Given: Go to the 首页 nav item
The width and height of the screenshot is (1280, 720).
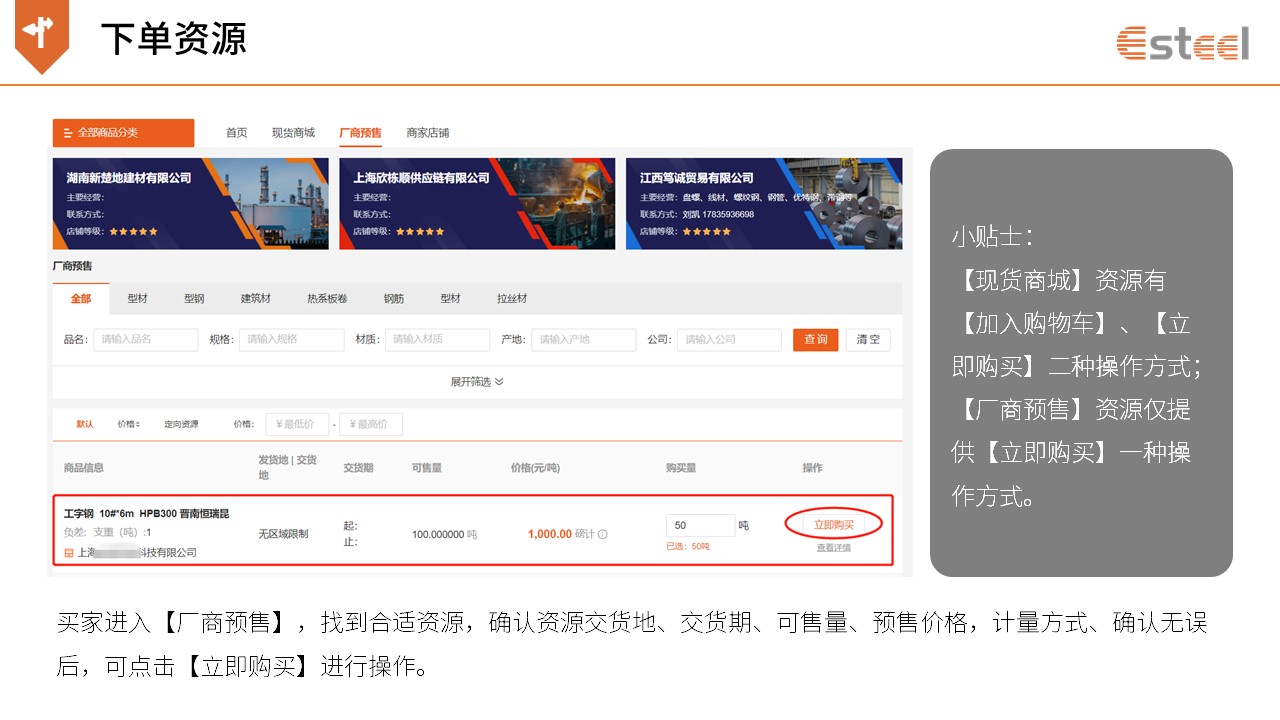Looking at the screenshot, I should (236, 132).
